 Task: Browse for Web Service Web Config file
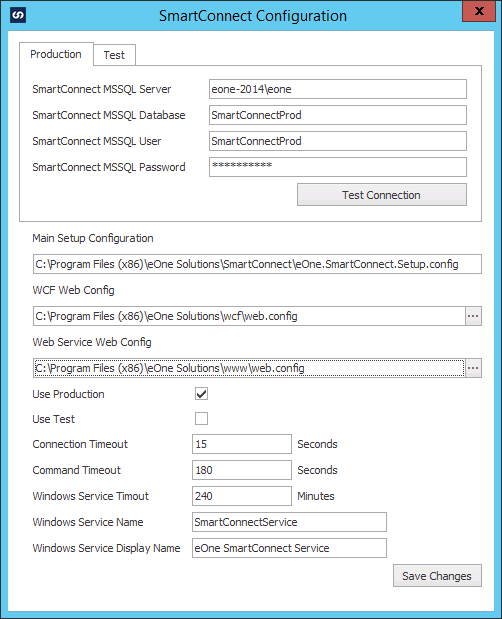coord(473,368)
